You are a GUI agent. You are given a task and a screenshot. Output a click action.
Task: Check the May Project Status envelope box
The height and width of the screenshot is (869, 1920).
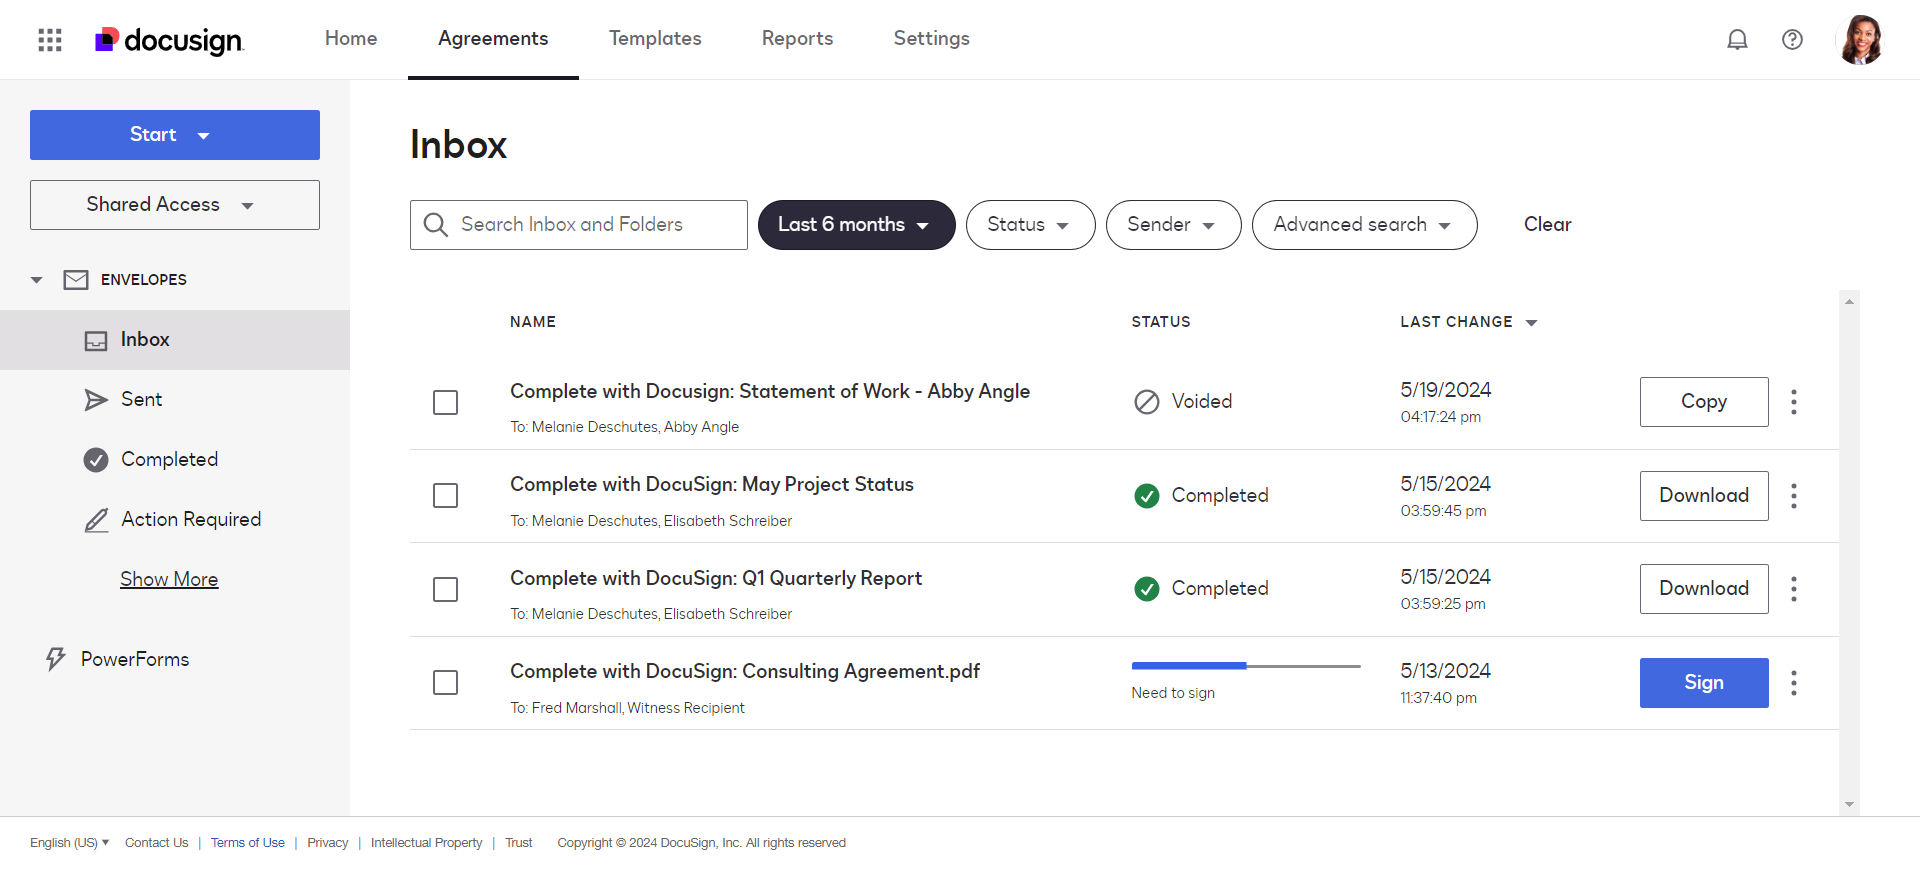[445, 496]
